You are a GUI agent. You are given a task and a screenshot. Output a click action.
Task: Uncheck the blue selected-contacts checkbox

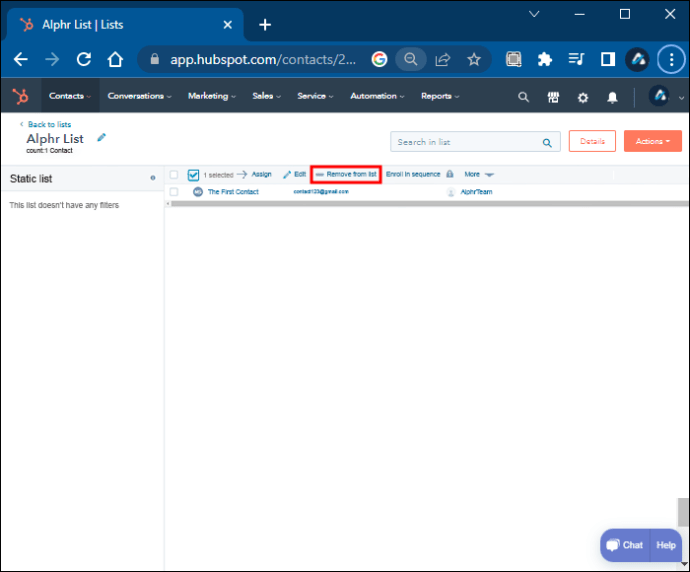click(x=193, y=174)
